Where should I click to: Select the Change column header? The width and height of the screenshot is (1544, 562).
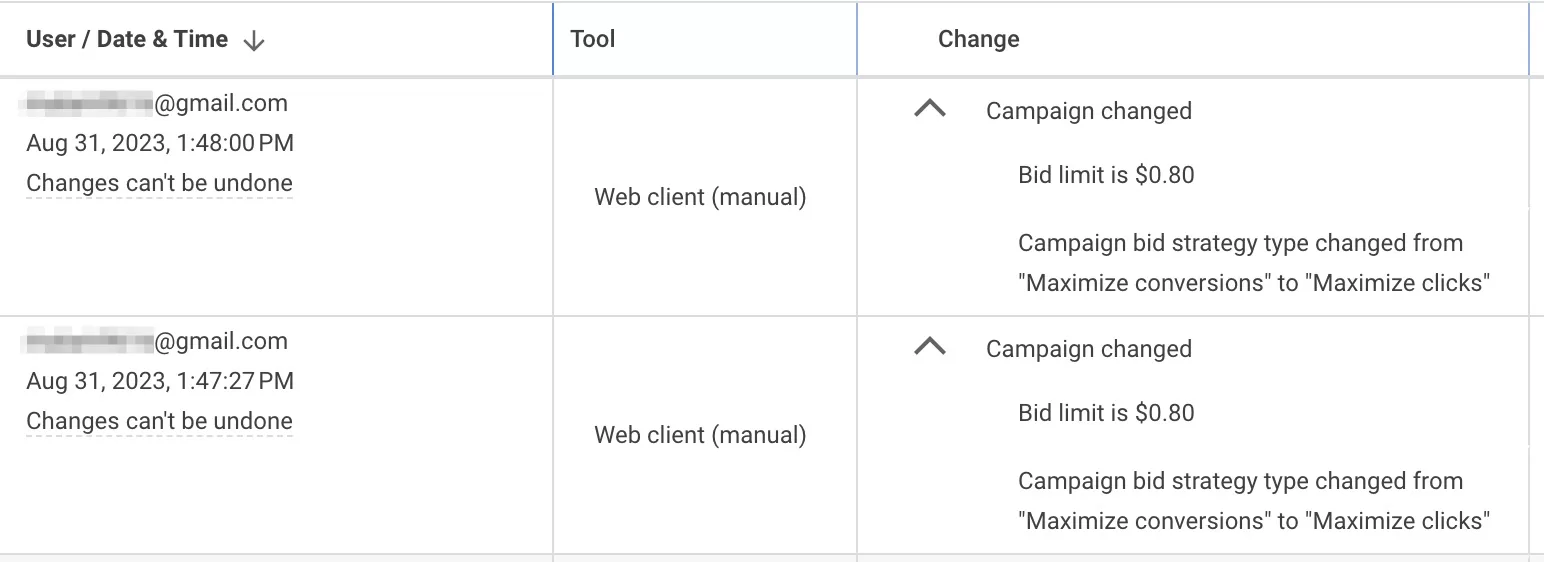978,39
